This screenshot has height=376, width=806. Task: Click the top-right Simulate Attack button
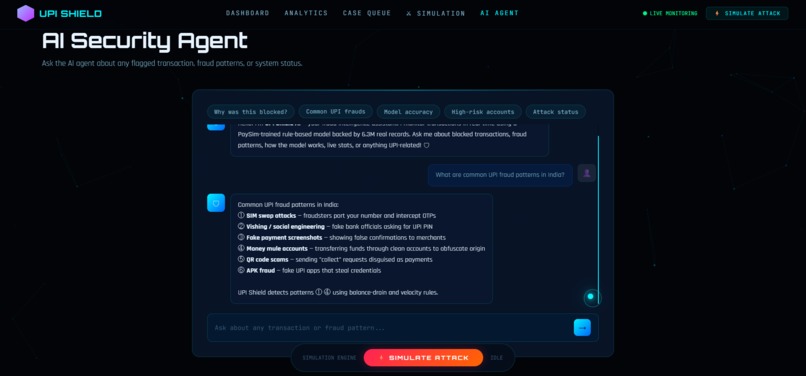pyautogui.click(x=747, y=13)
